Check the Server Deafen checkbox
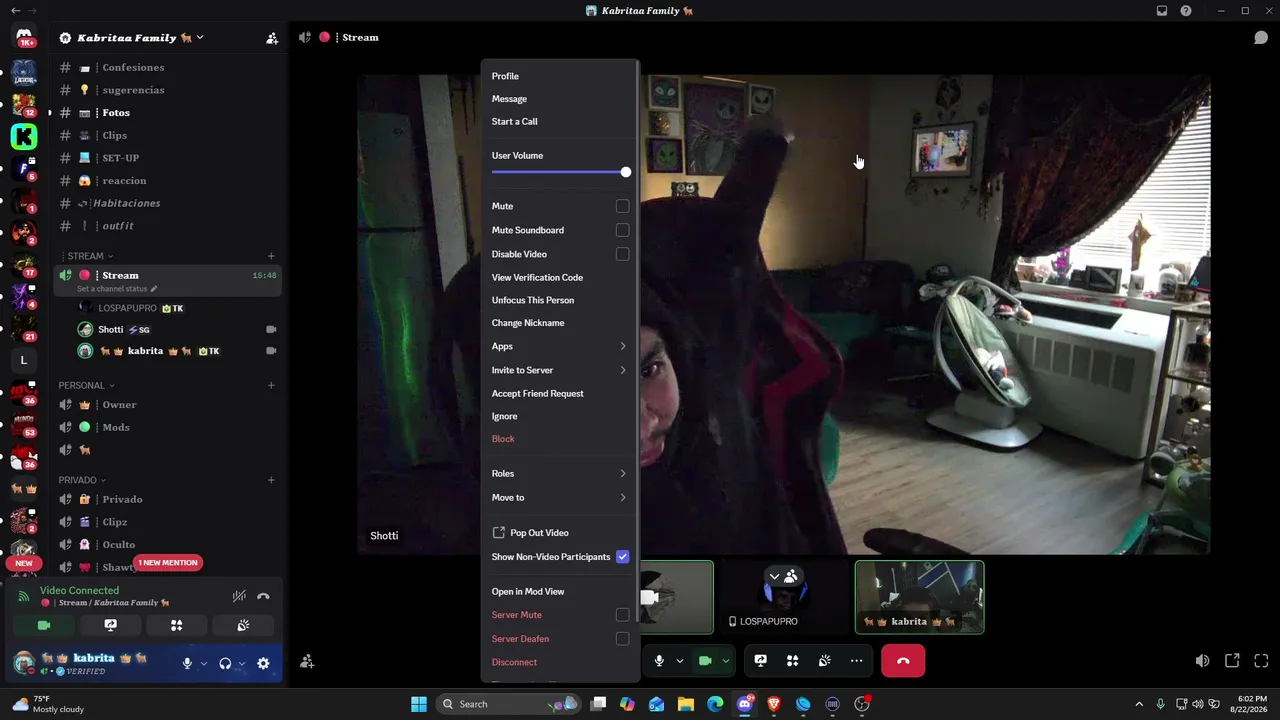 [622, 639]
